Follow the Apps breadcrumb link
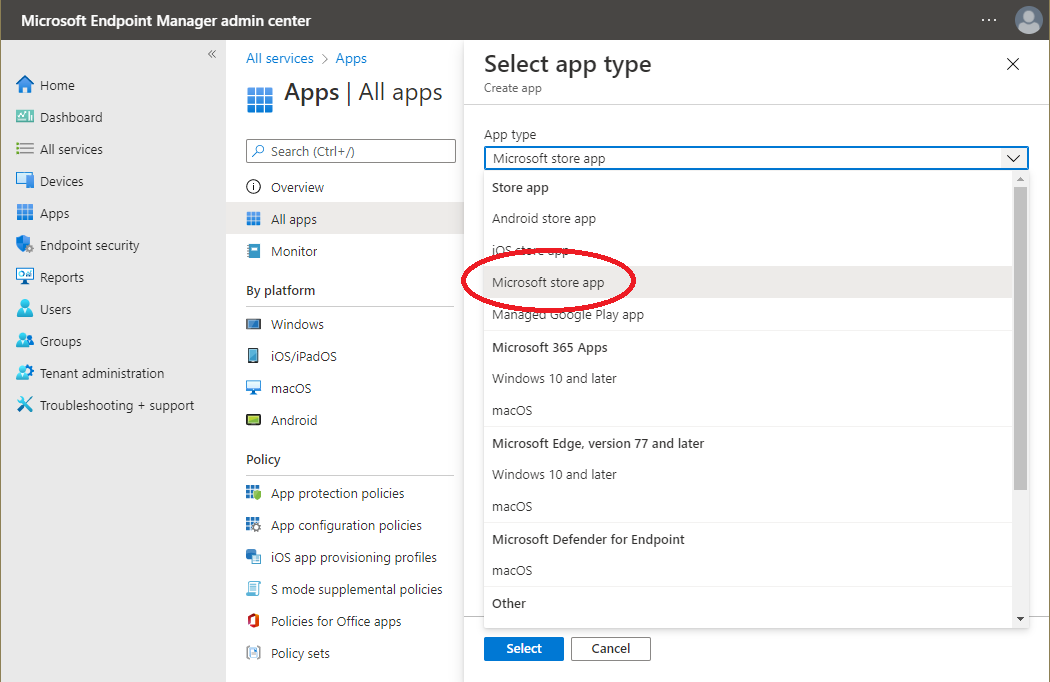The width and height of the screenshot is (1050, 682). (x=351, y=58)
